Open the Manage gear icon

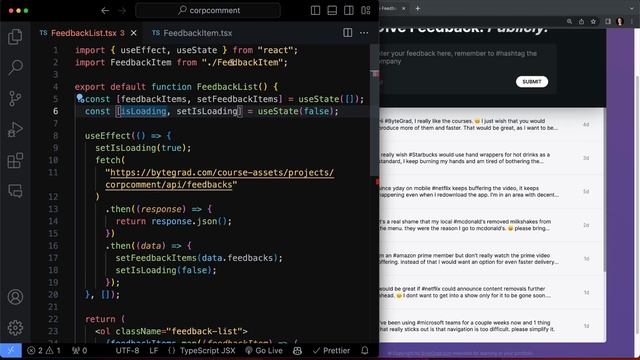(15, 327)
